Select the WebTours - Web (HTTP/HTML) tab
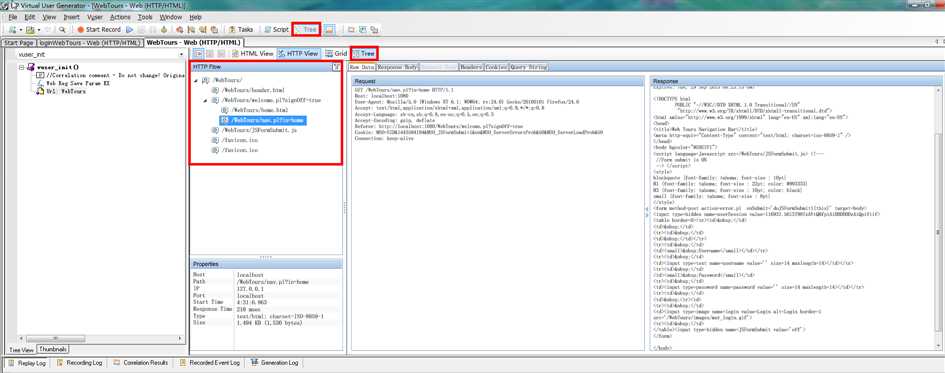This screenshot has height=373, width=945. 193,43
